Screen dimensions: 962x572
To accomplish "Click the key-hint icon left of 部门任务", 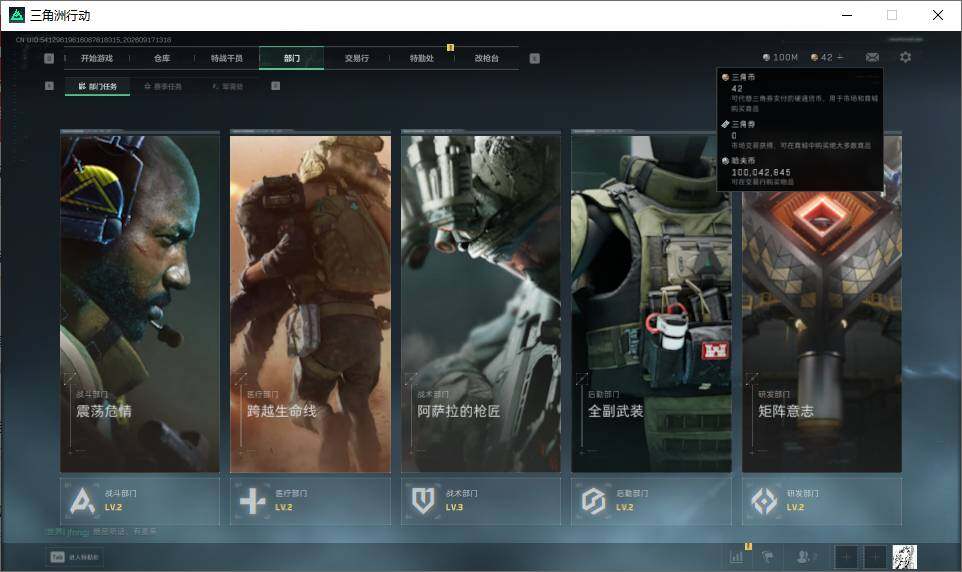I will (49, 86).
